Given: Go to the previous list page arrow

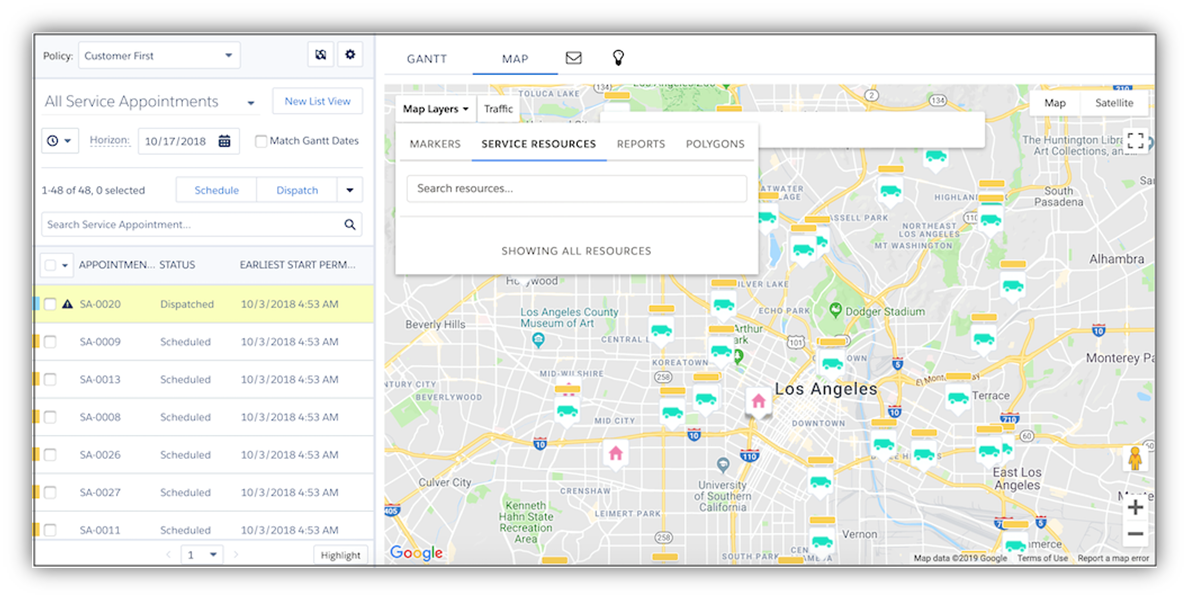Looking at the screenshot, I should pyautogui.click(x=169, y=554).
